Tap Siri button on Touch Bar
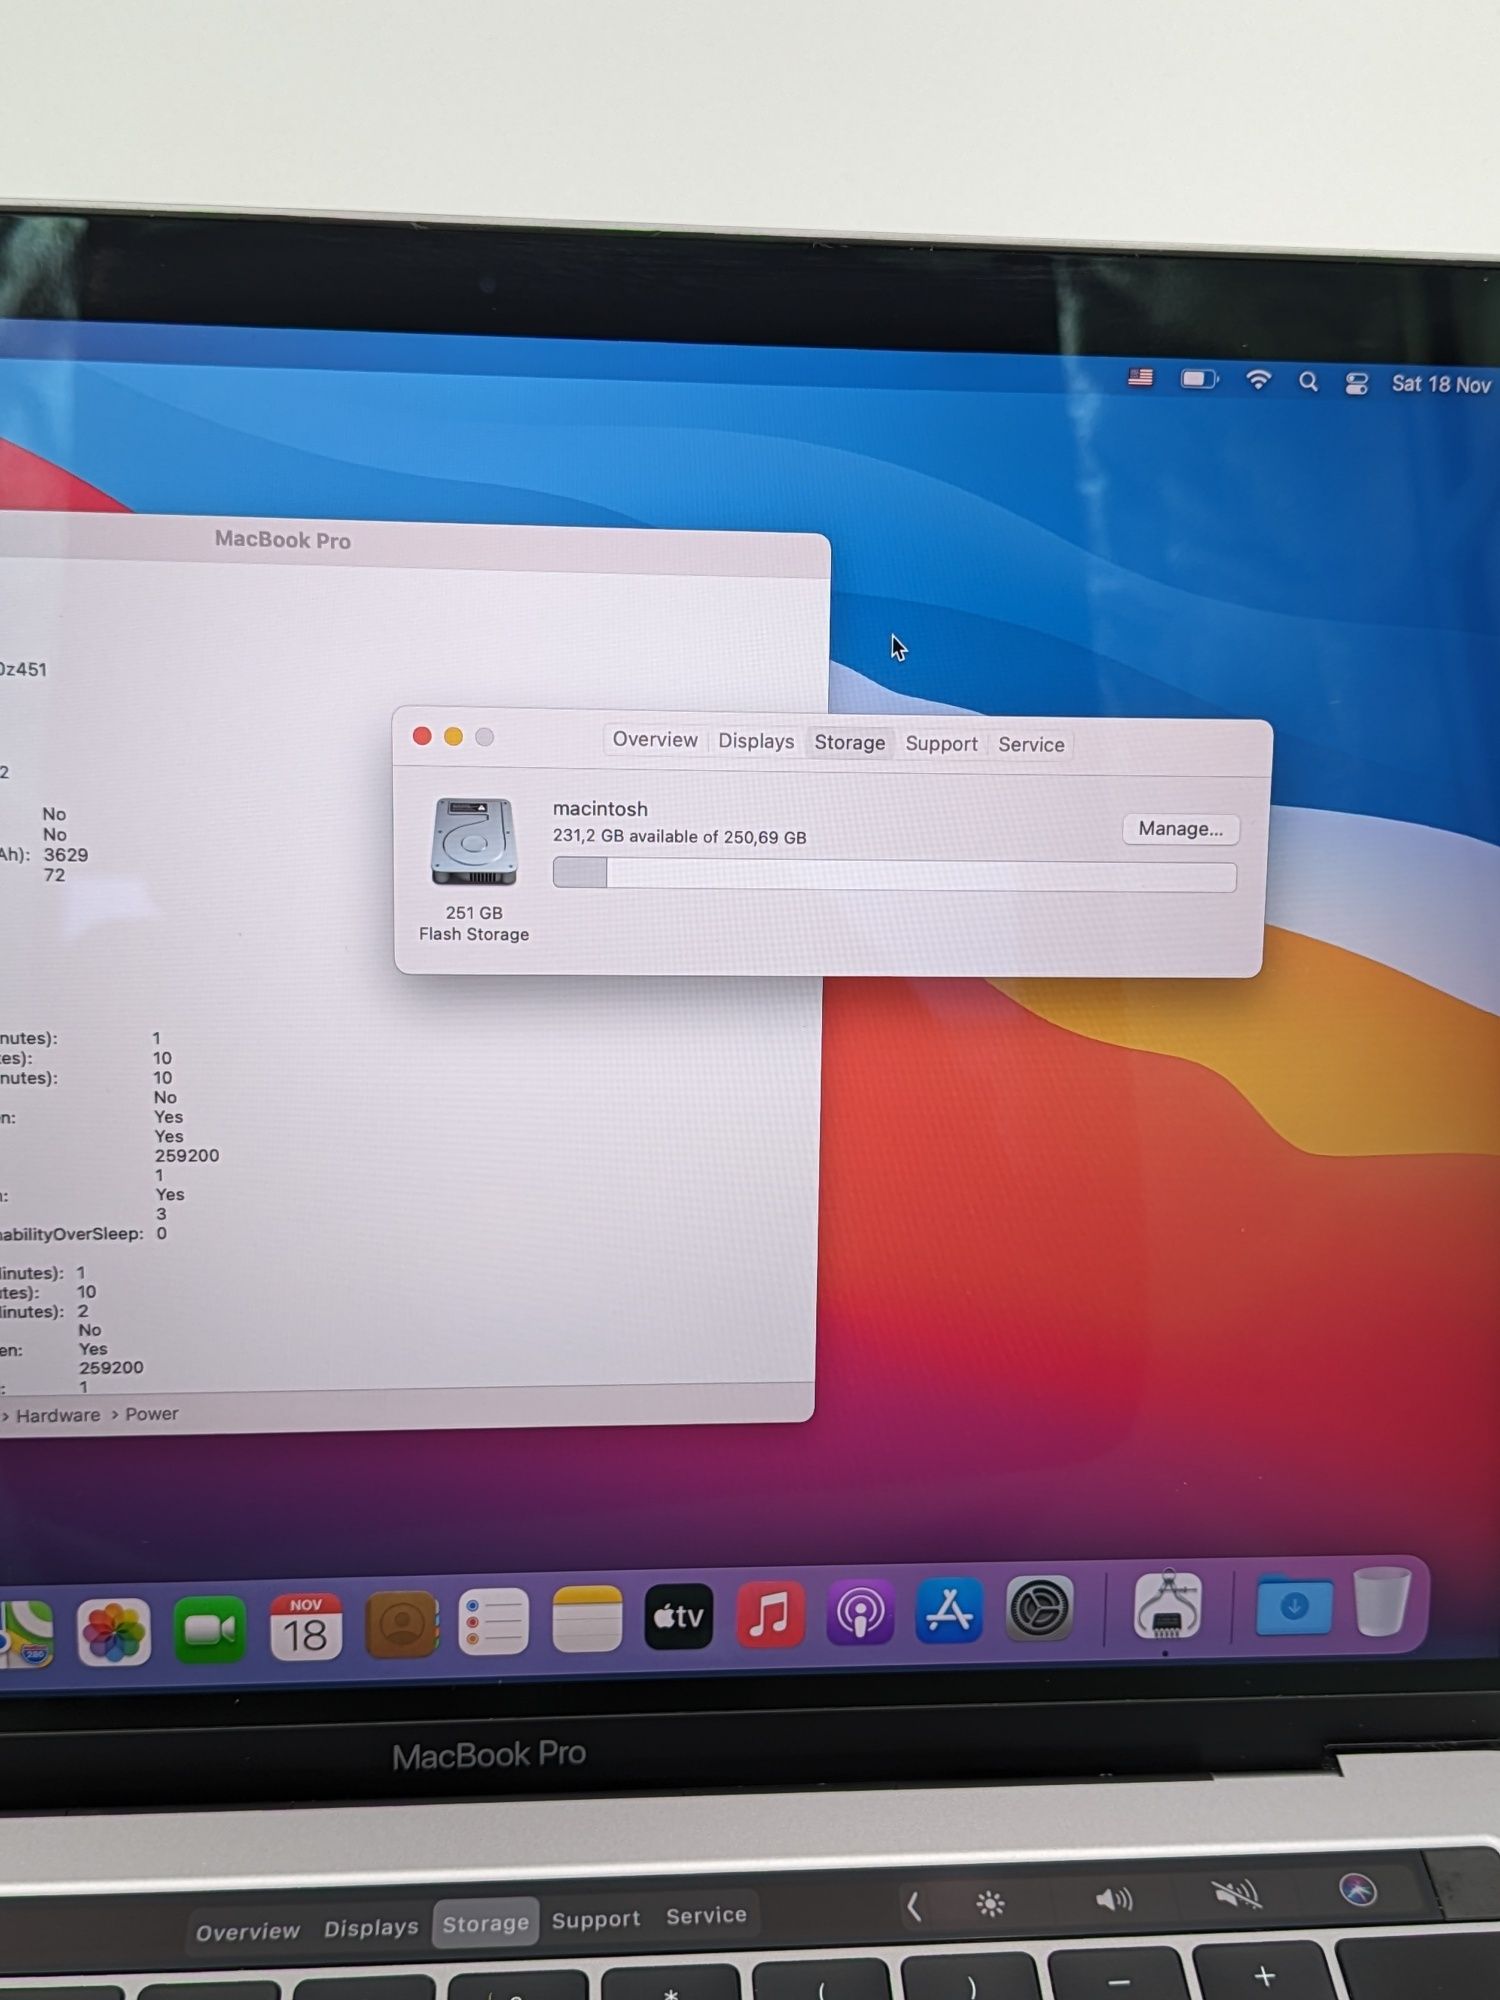The height and width of the screenshot is (2000, 1500). 1358,1890
